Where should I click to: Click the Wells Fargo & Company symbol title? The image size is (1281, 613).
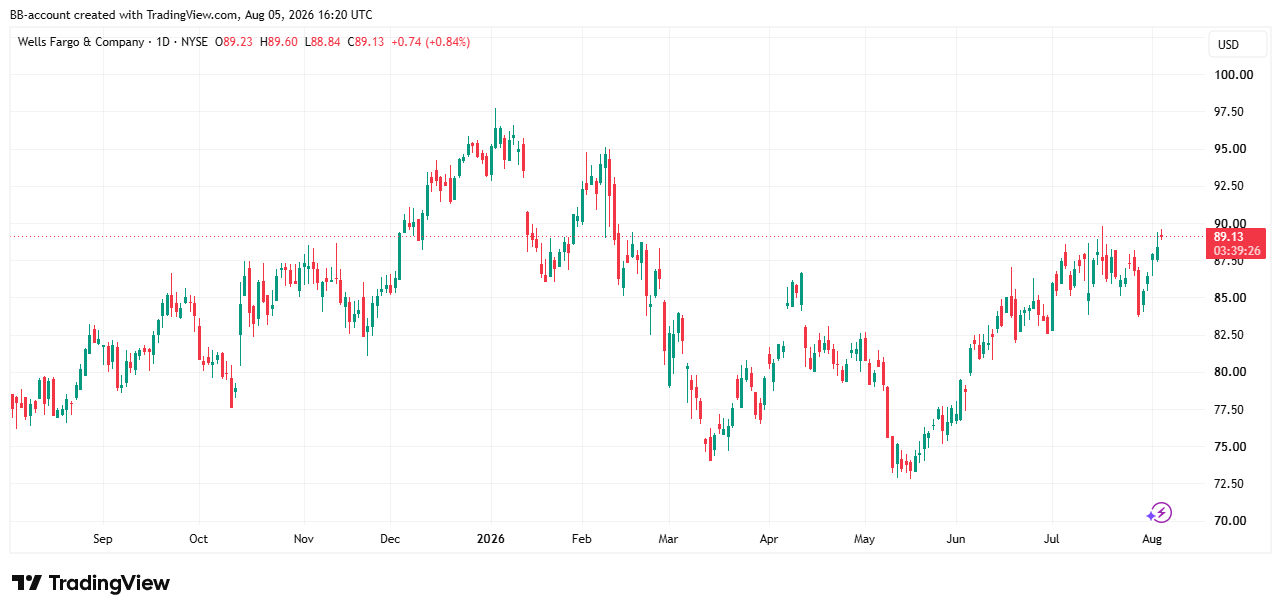[81, 42]
